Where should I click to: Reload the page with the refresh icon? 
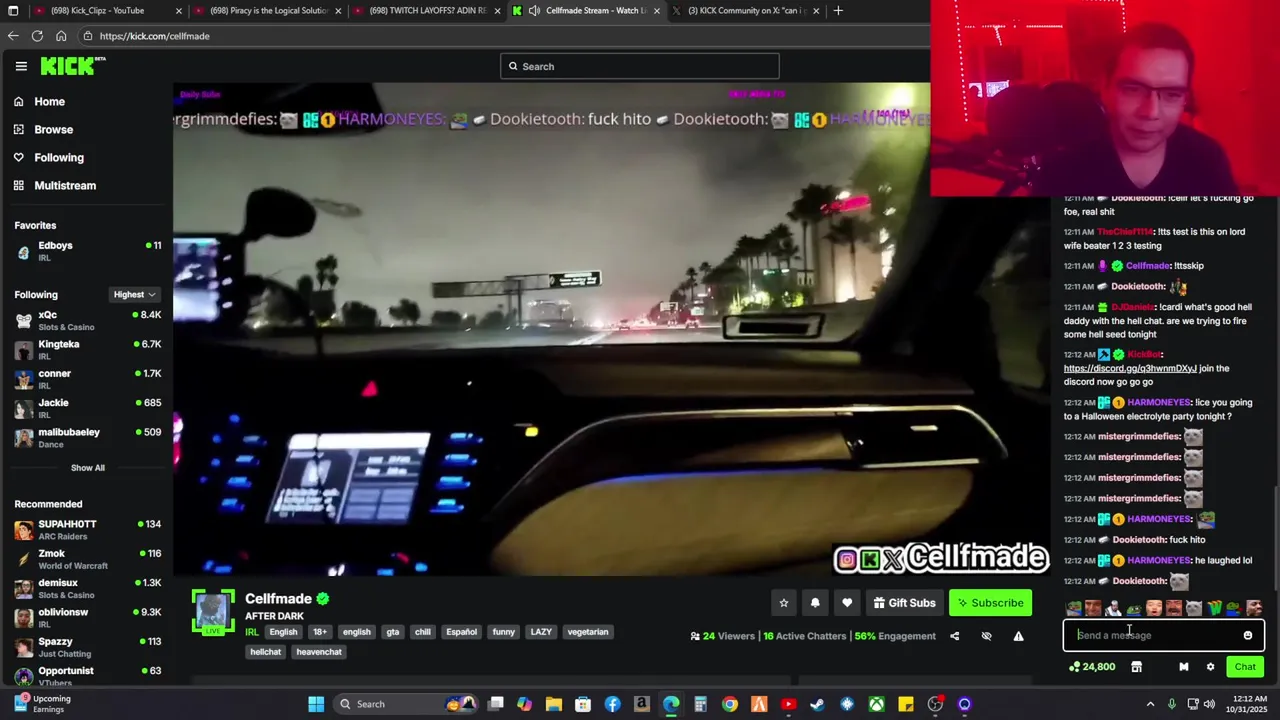pyautogui.click(x=37, y=36)
